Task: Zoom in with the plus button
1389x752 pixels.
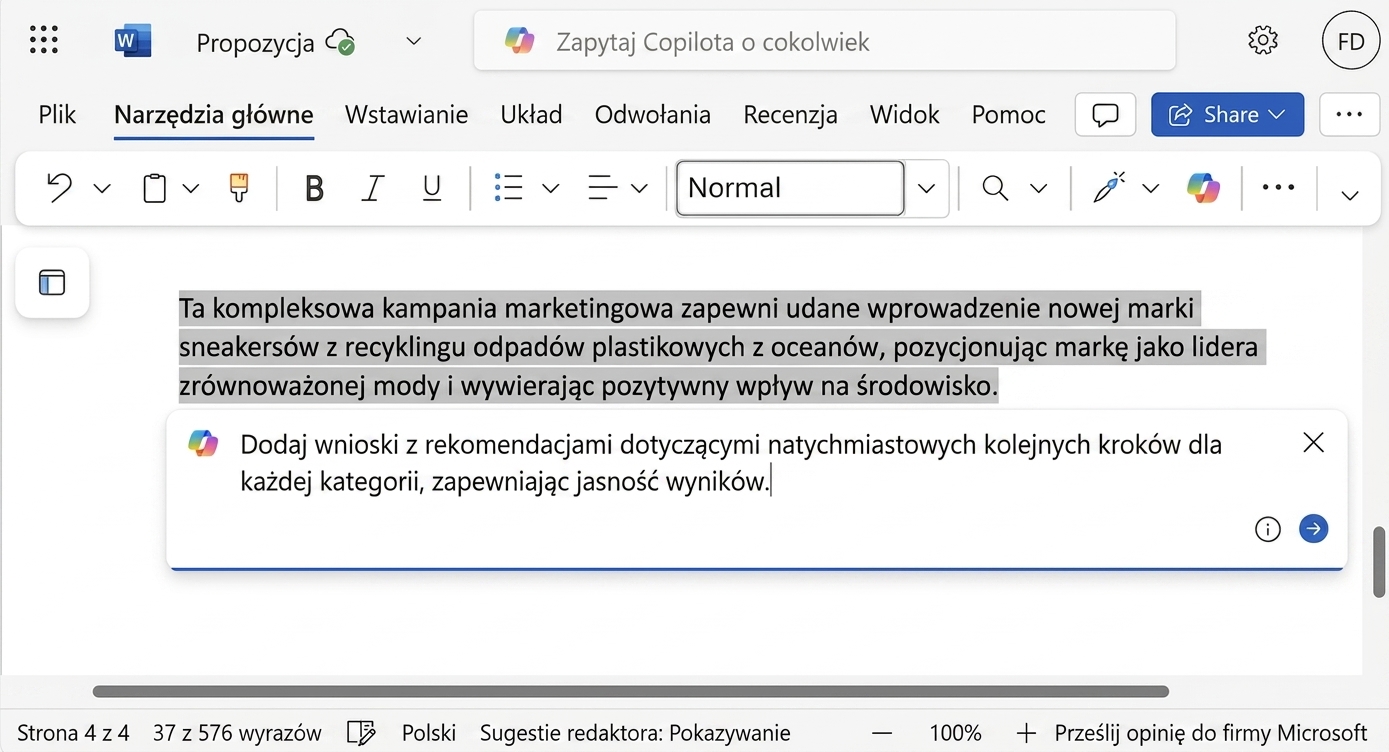Action: click(1027, 733)
